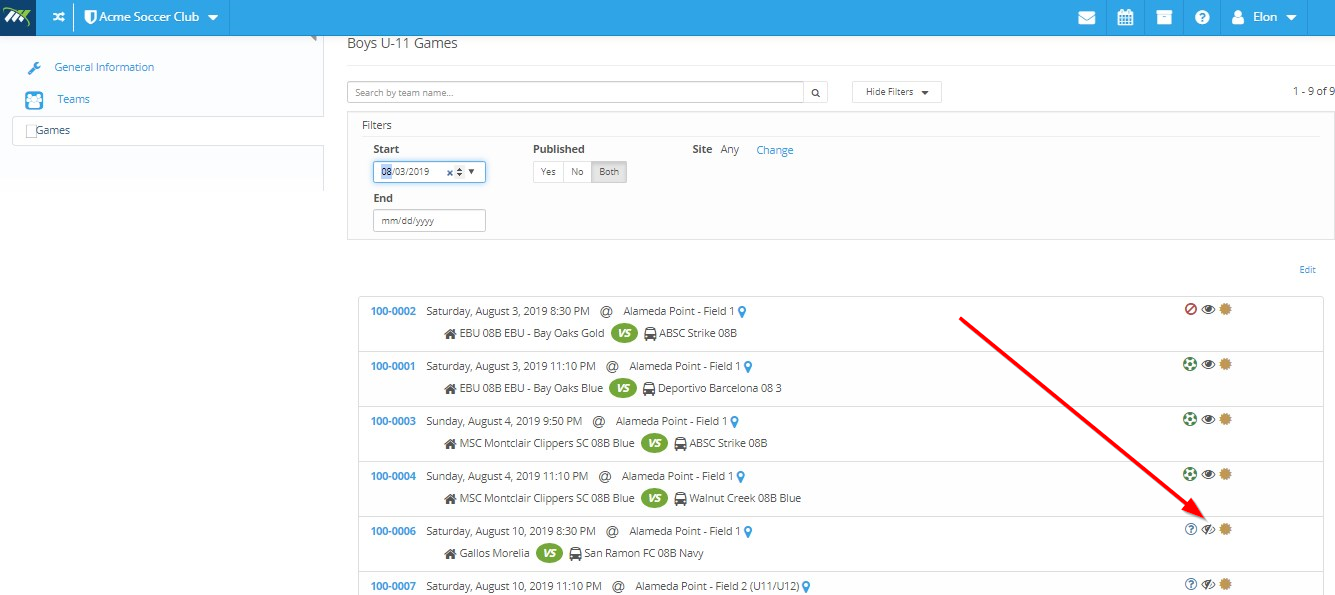1335x595 pixels.
Task: Open game 100-0004 link
Action: [x=393, y=476]
